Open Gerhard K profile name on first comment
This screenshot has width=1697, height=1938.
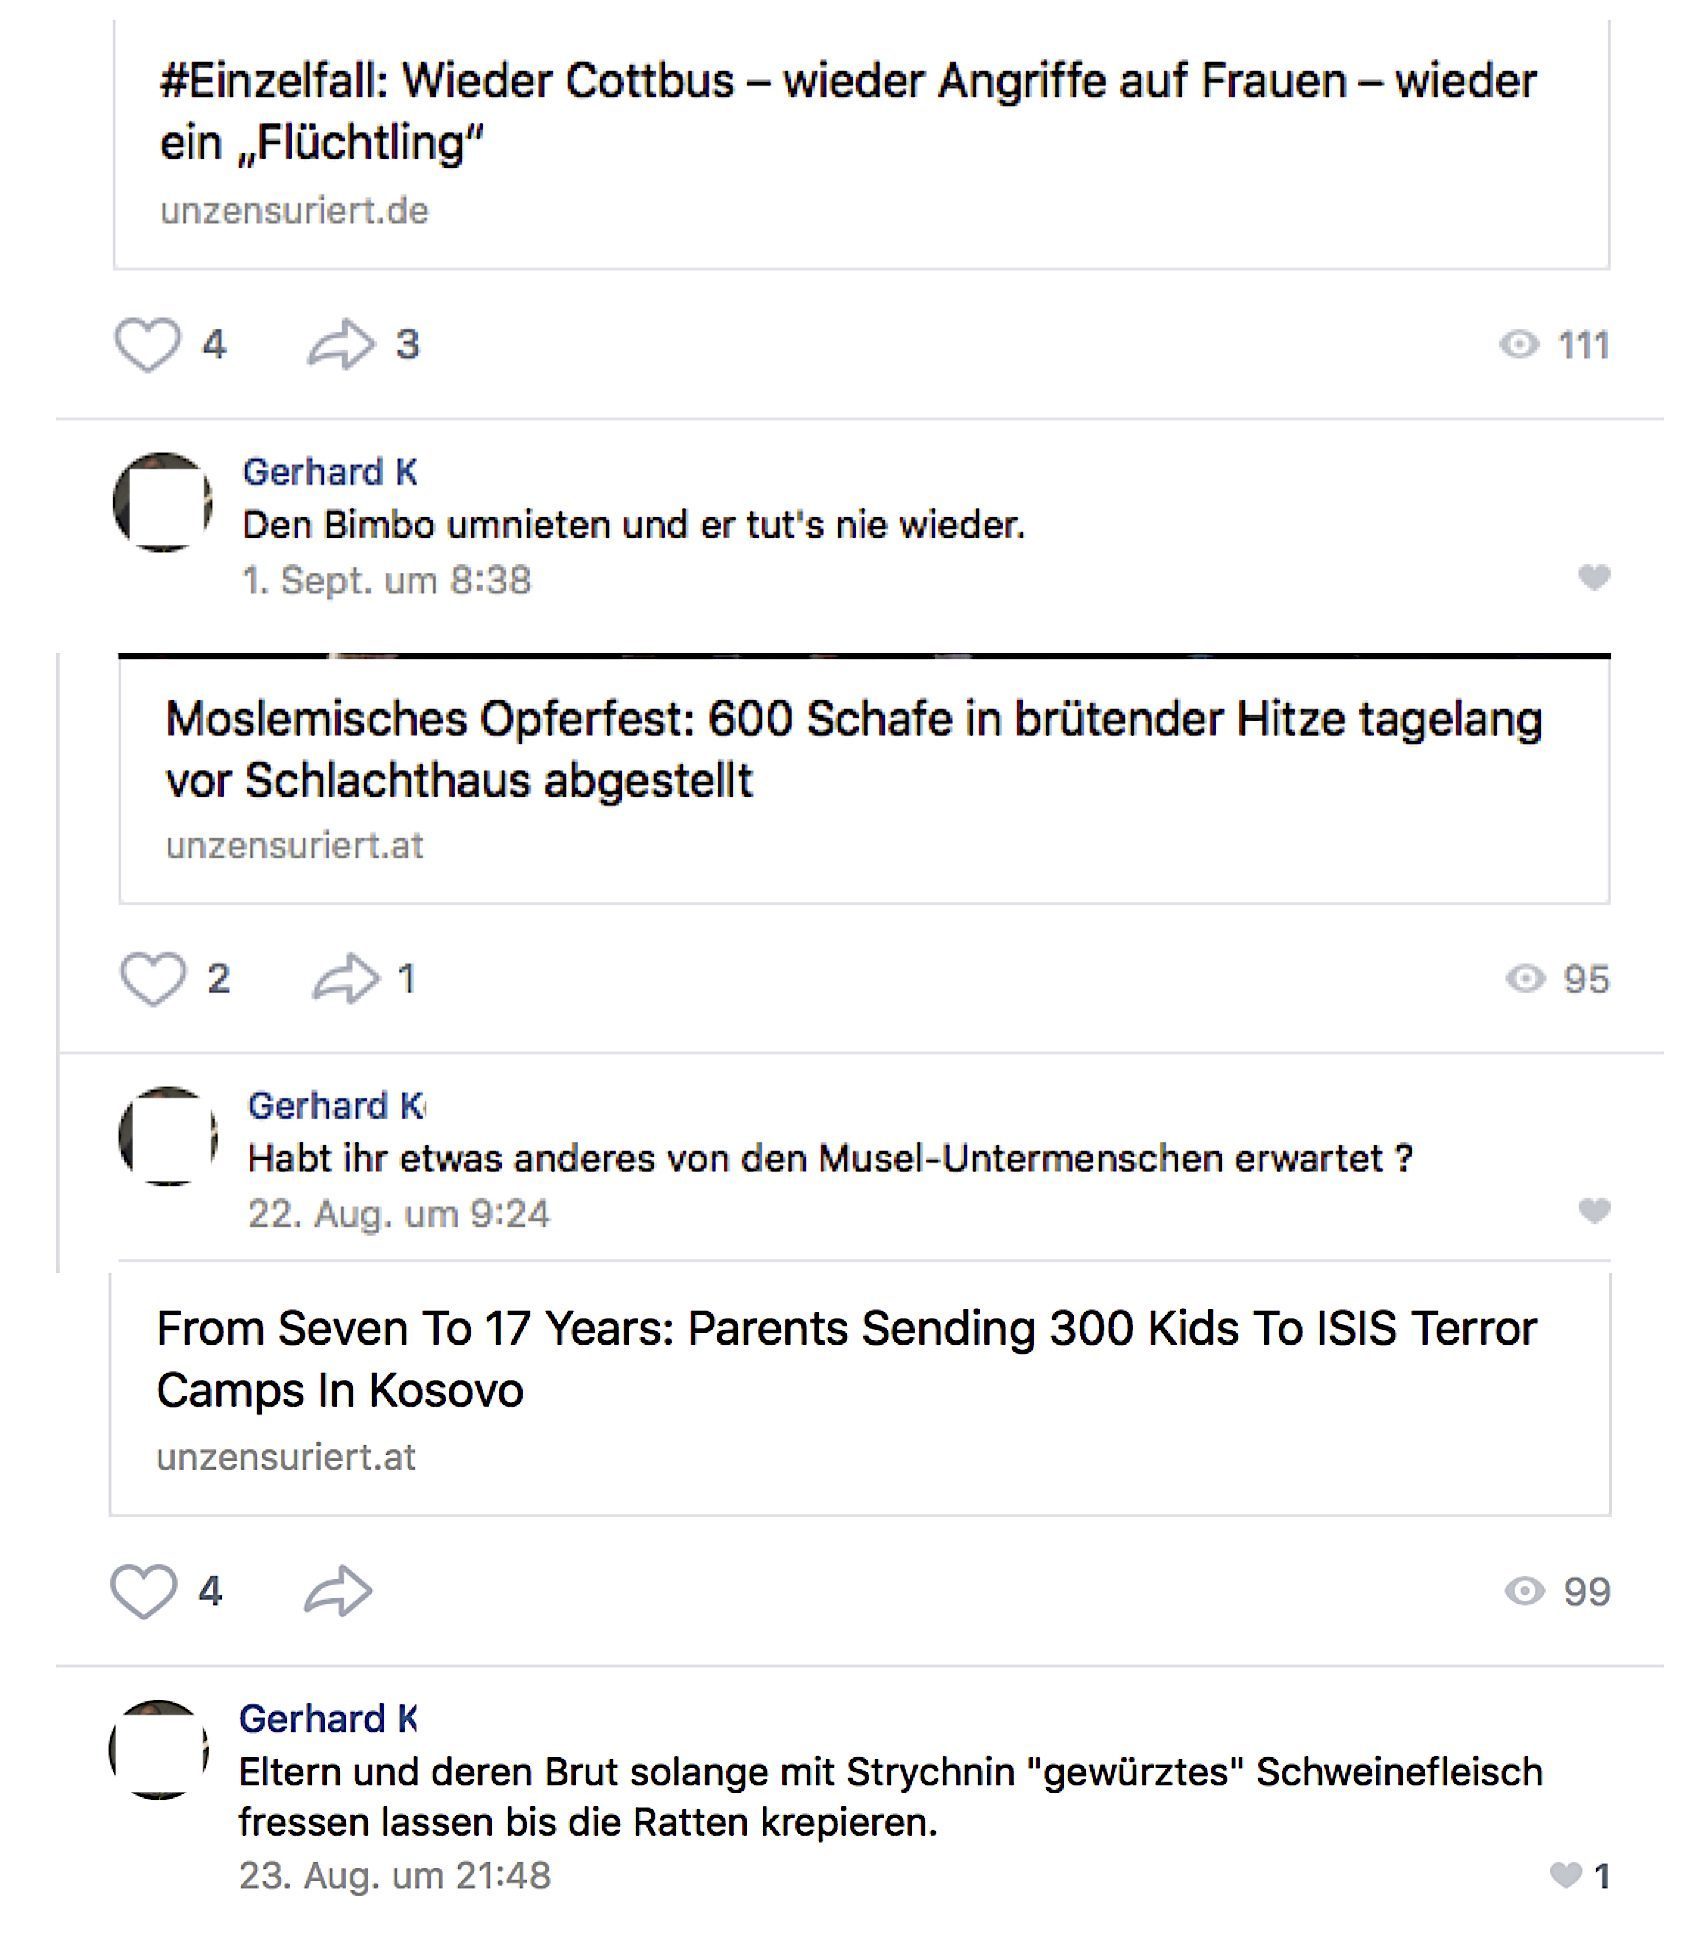(x=330, y=472)
